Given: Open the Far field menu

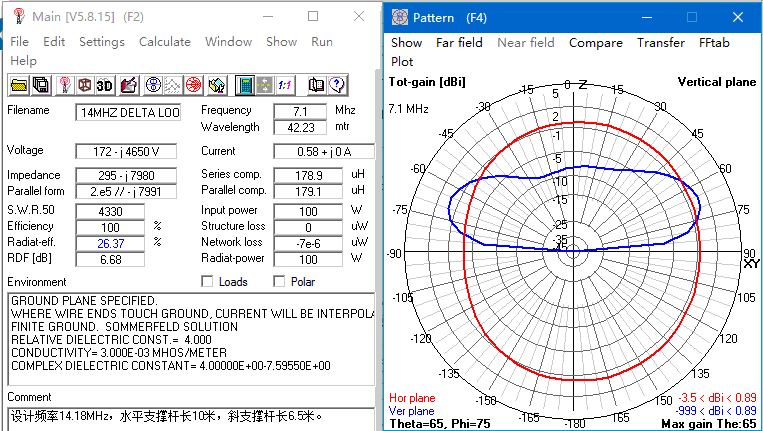Looking at the screenshot, I should (x=459, y=43).
